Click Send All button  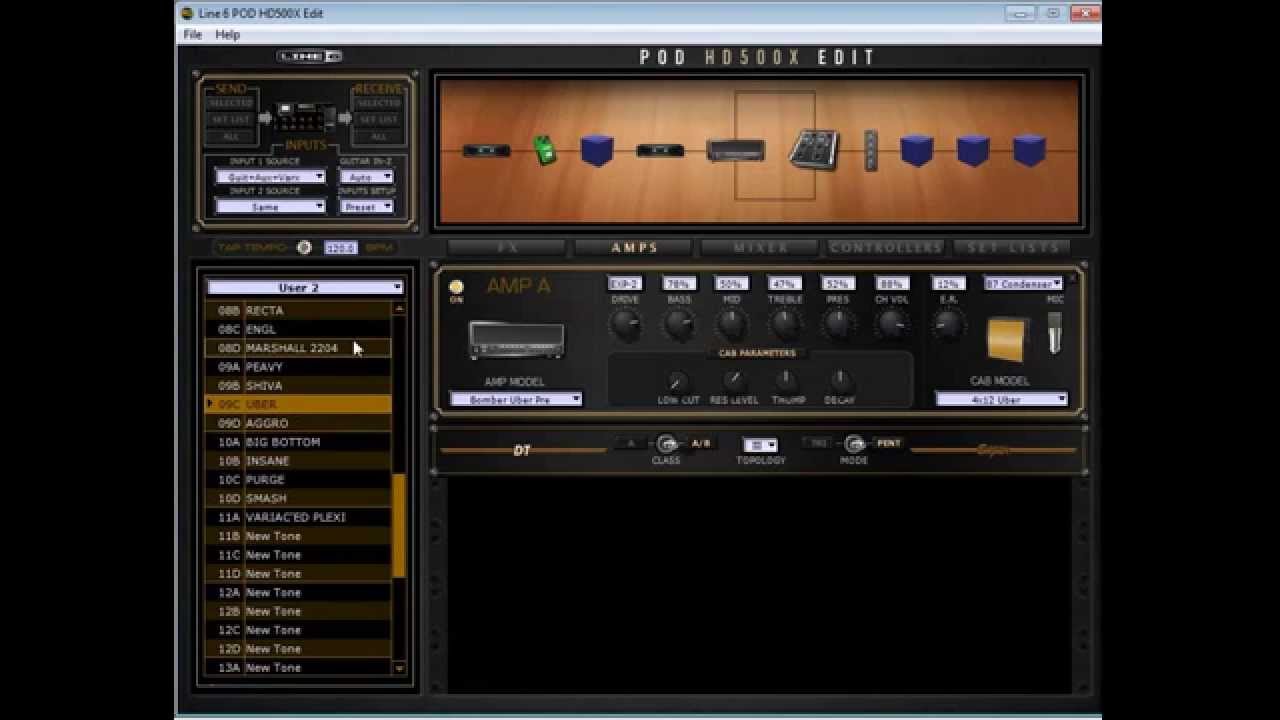[x=231, y=136]
